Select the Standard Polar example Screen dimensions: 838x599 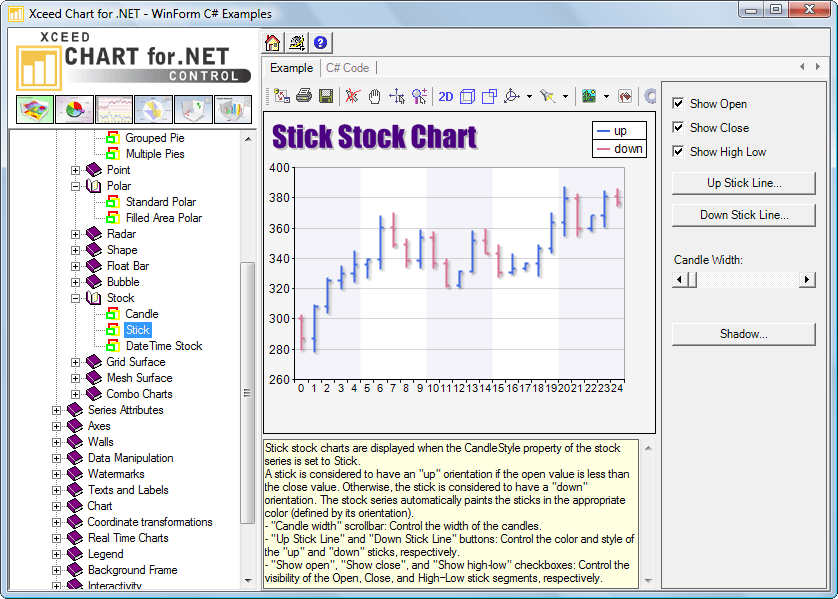pyautogui.click(x=161, y=202)
